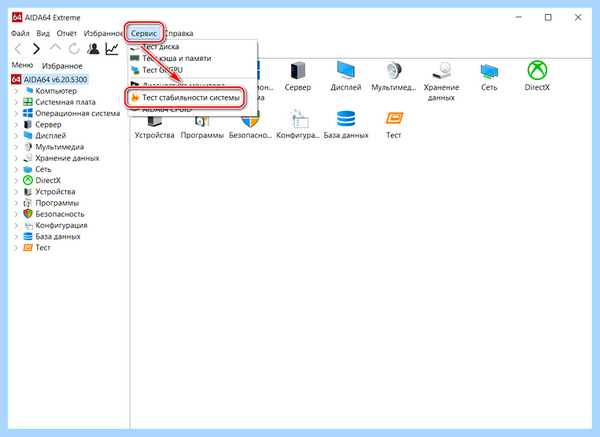Viewport: 600px width, 437px height.
Task: Open the Вид menu
Action: click(43, 33)
